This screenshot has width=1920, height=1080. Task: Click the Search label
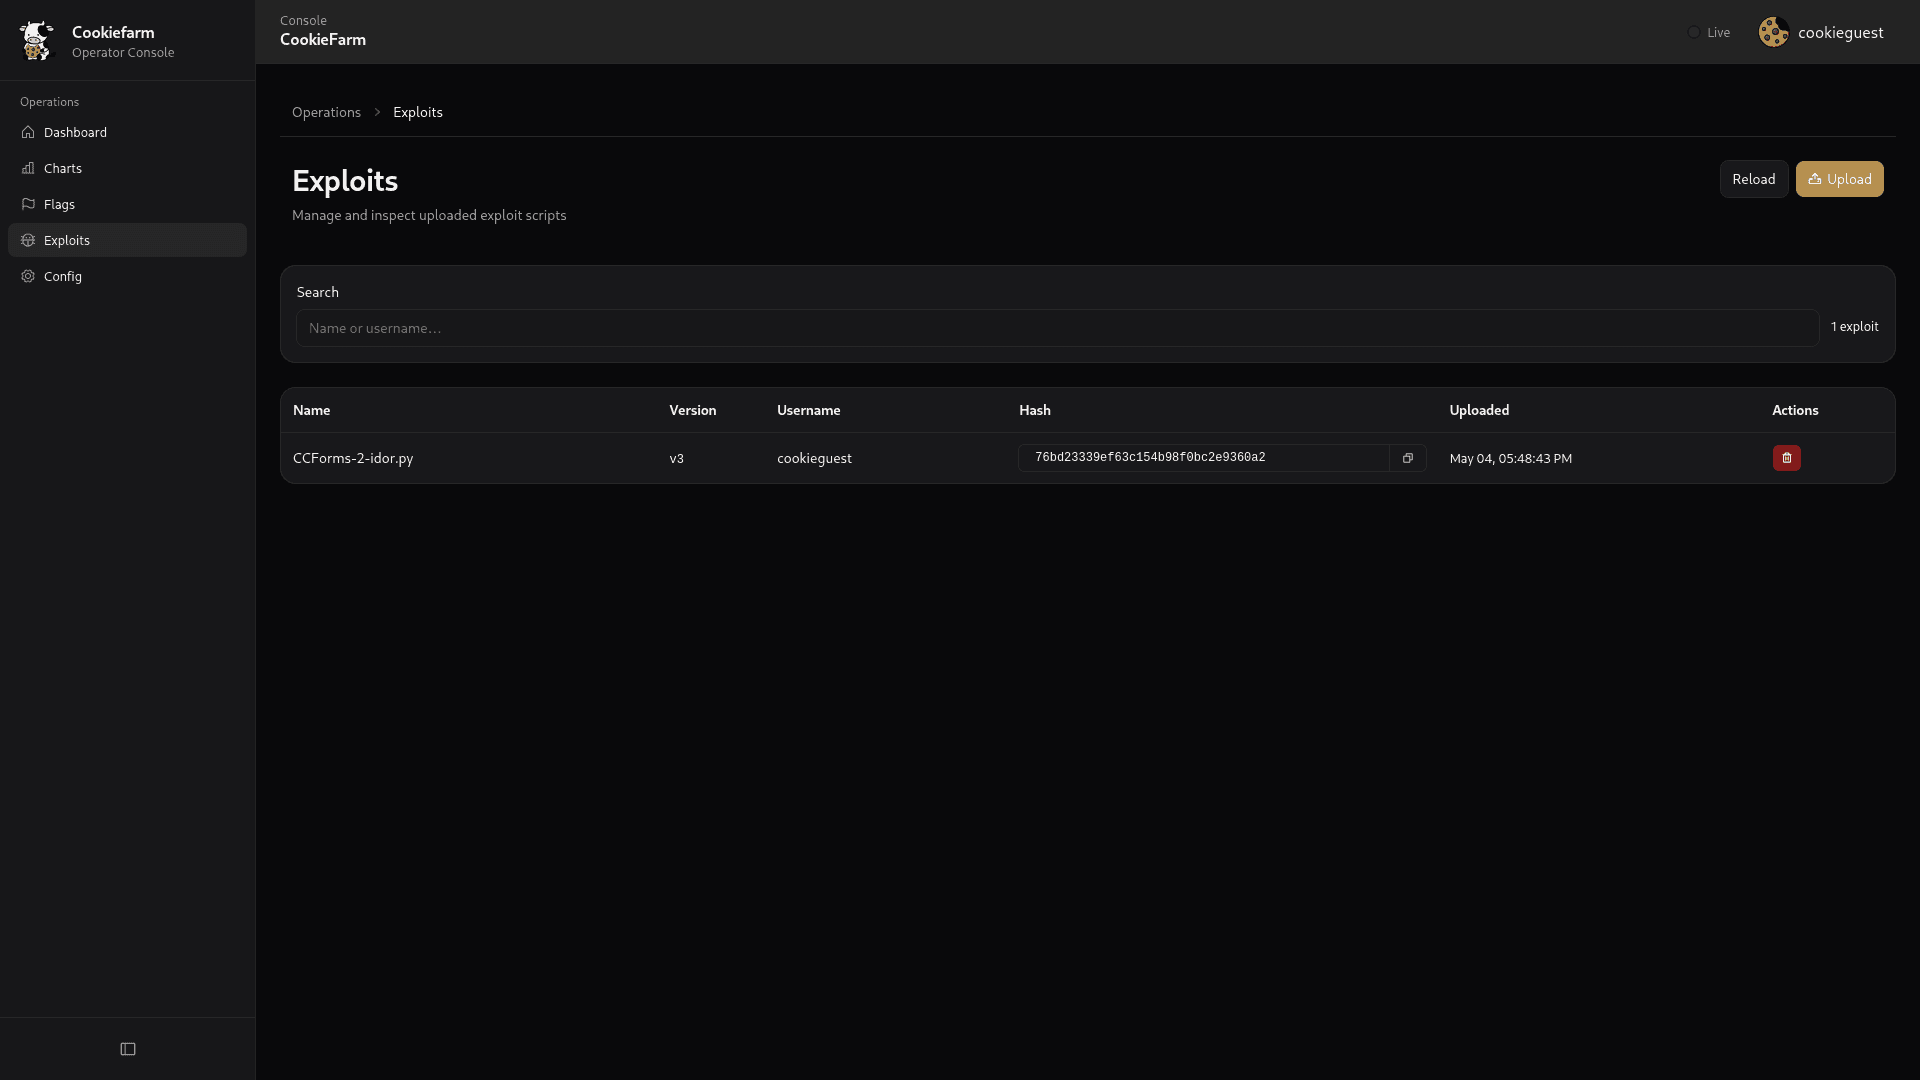pos(318,292)
